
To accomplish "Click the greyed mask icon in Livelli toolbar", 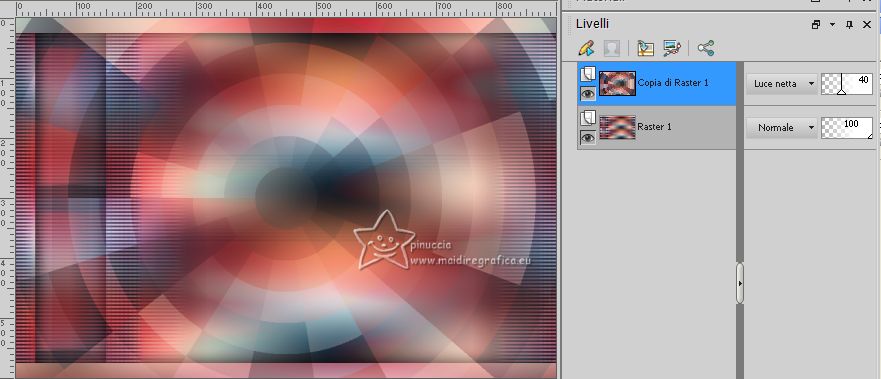I will click(611, 48).
